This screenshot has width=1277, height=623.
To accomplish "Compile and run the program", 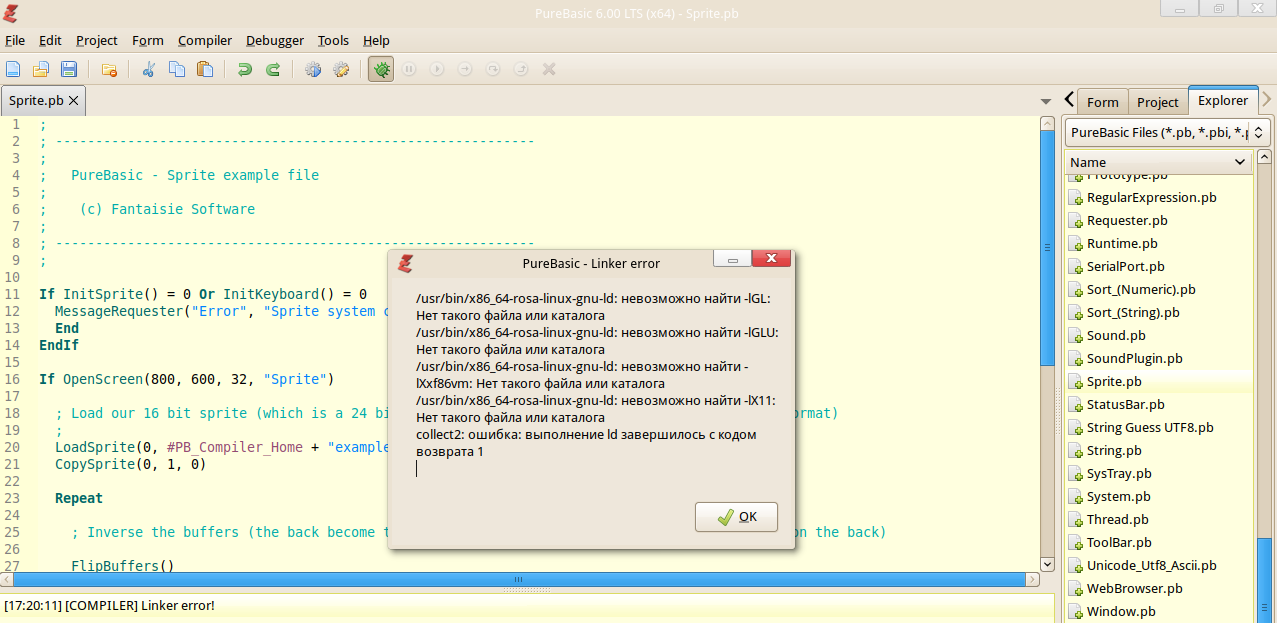I will (x=313, y=69).
